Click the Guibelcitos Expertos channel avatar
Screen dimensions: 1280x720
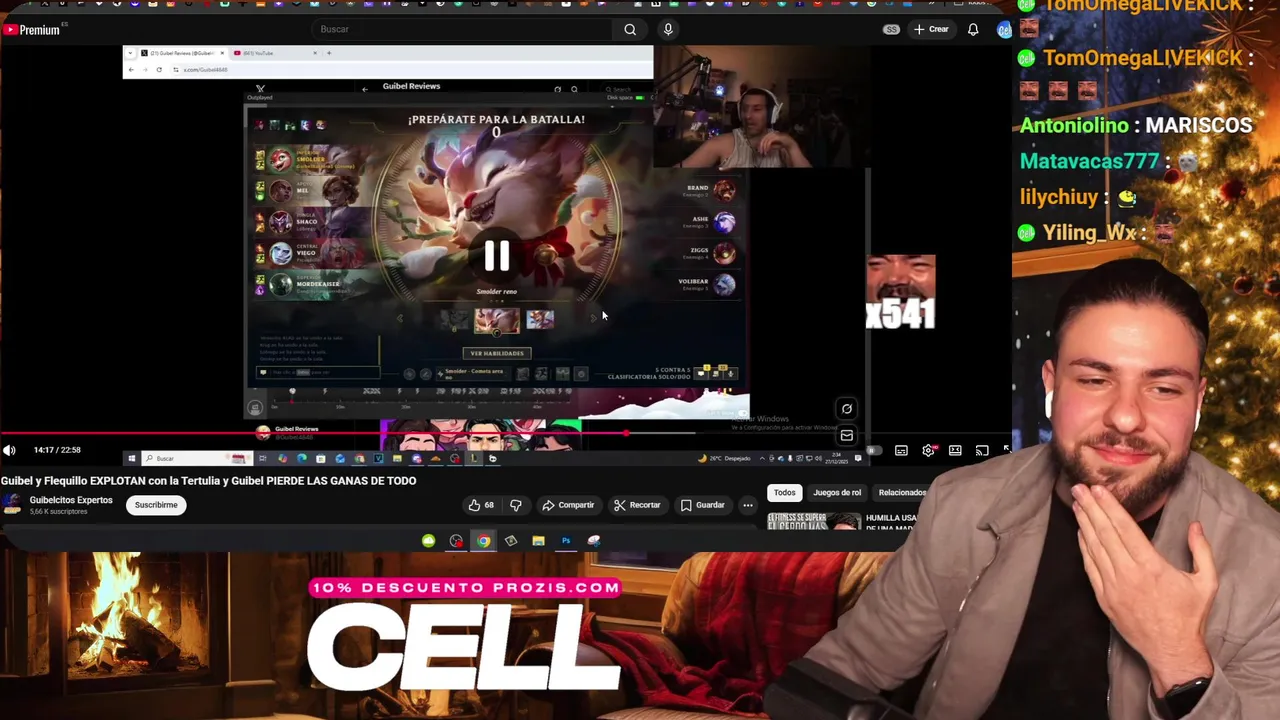point(12,505)
